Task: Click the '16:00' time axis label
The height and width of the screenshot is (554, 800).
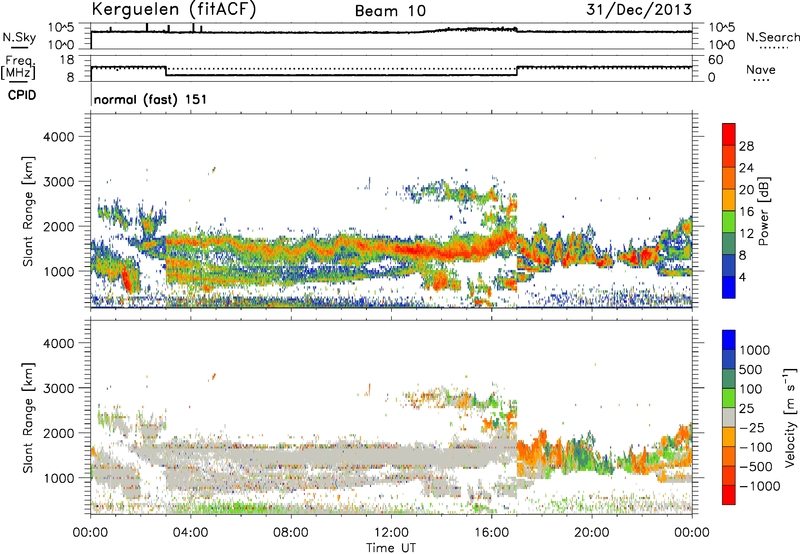Action: point(491,533)
